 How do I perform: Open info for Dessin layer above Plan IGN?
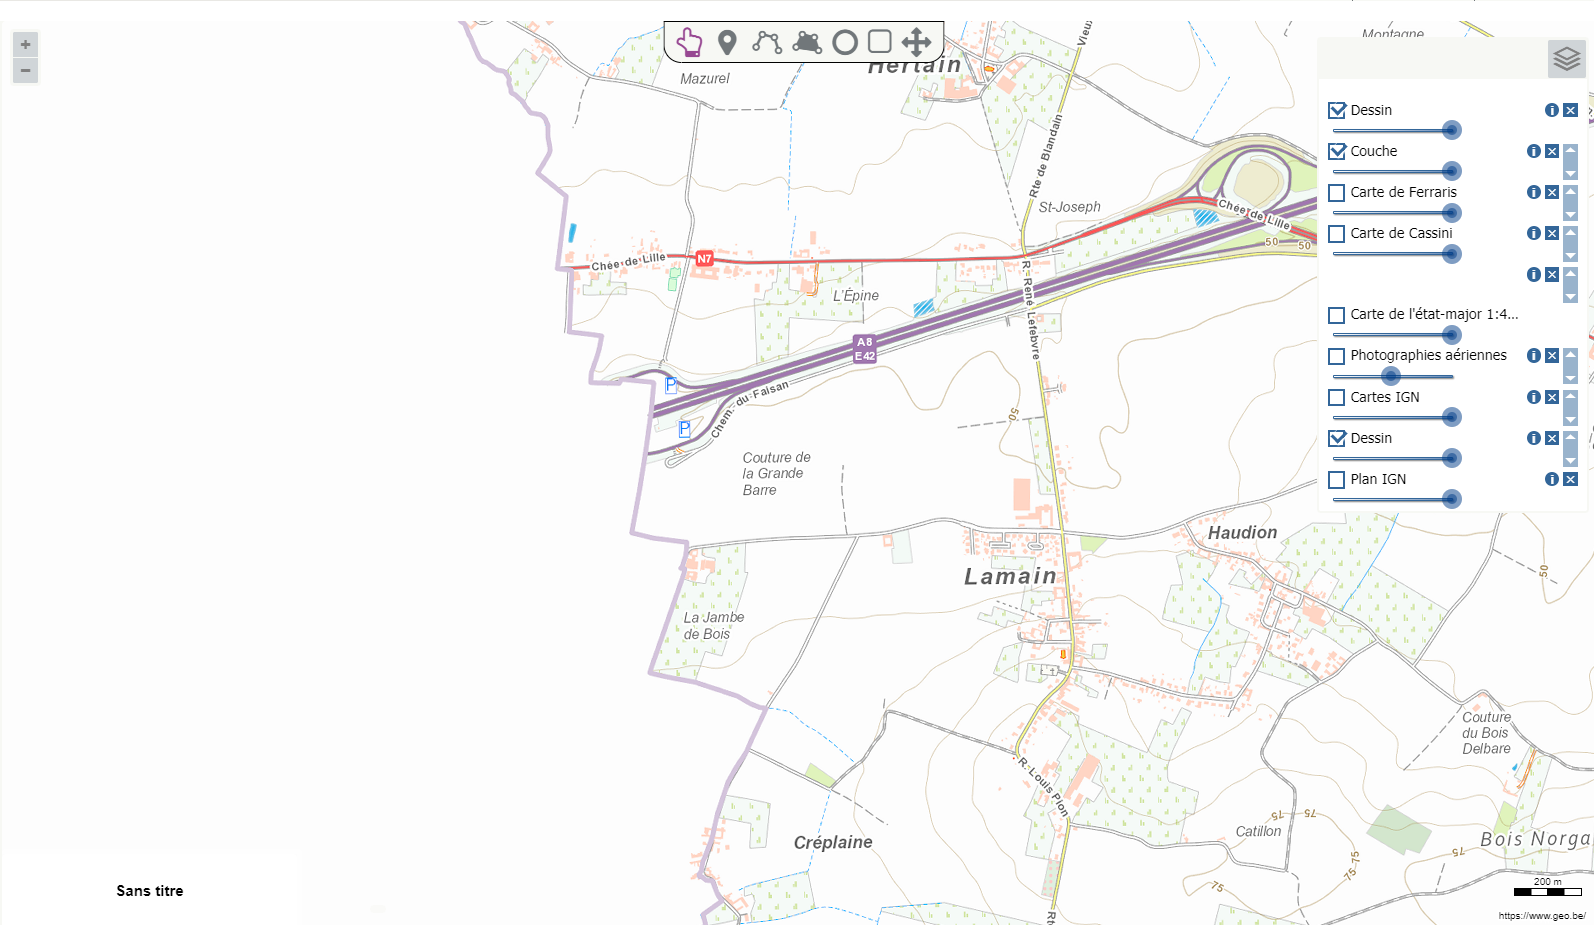[x=1534, y=438]
